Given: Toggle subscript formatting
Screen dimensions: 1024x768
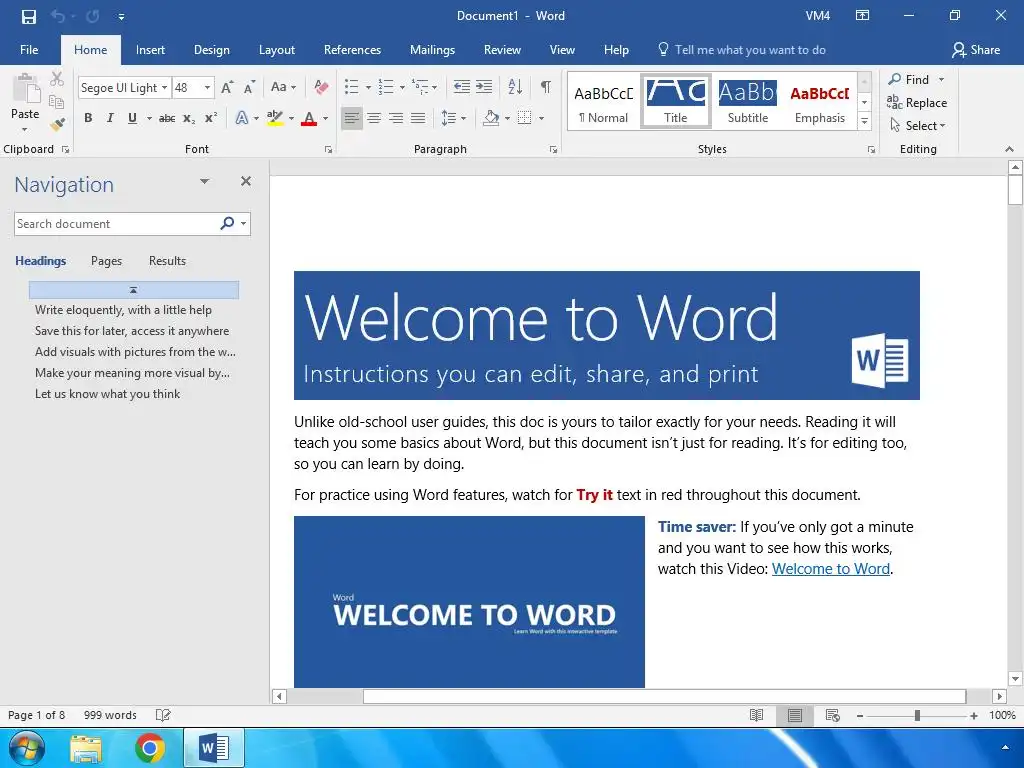Looking at the screenshot, I should point(189,118).
